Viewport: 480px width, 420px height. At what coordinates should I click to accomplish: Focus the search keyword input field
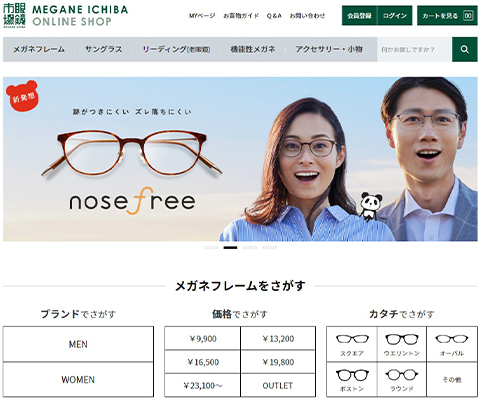tap(414, 49)
